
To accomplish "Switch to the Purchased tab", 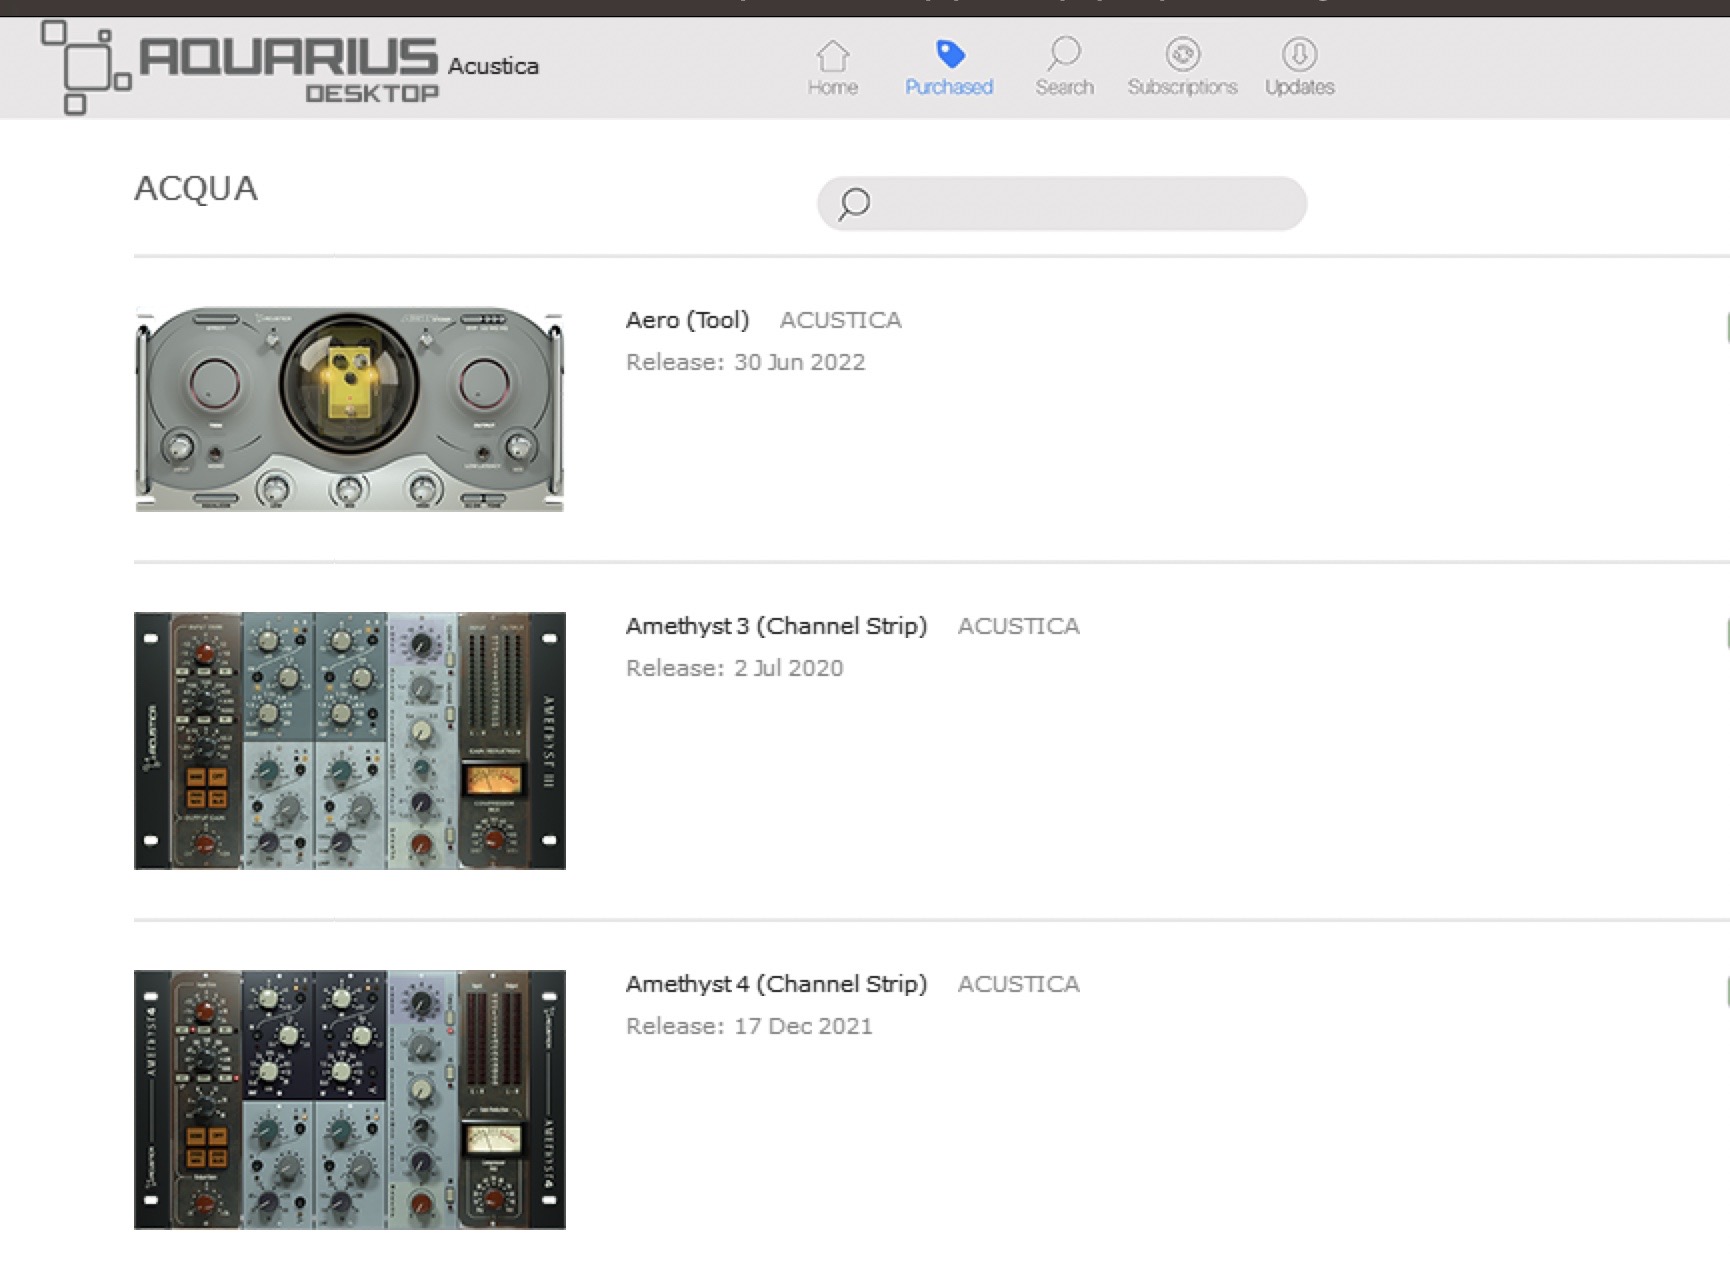I will (949, 67).
